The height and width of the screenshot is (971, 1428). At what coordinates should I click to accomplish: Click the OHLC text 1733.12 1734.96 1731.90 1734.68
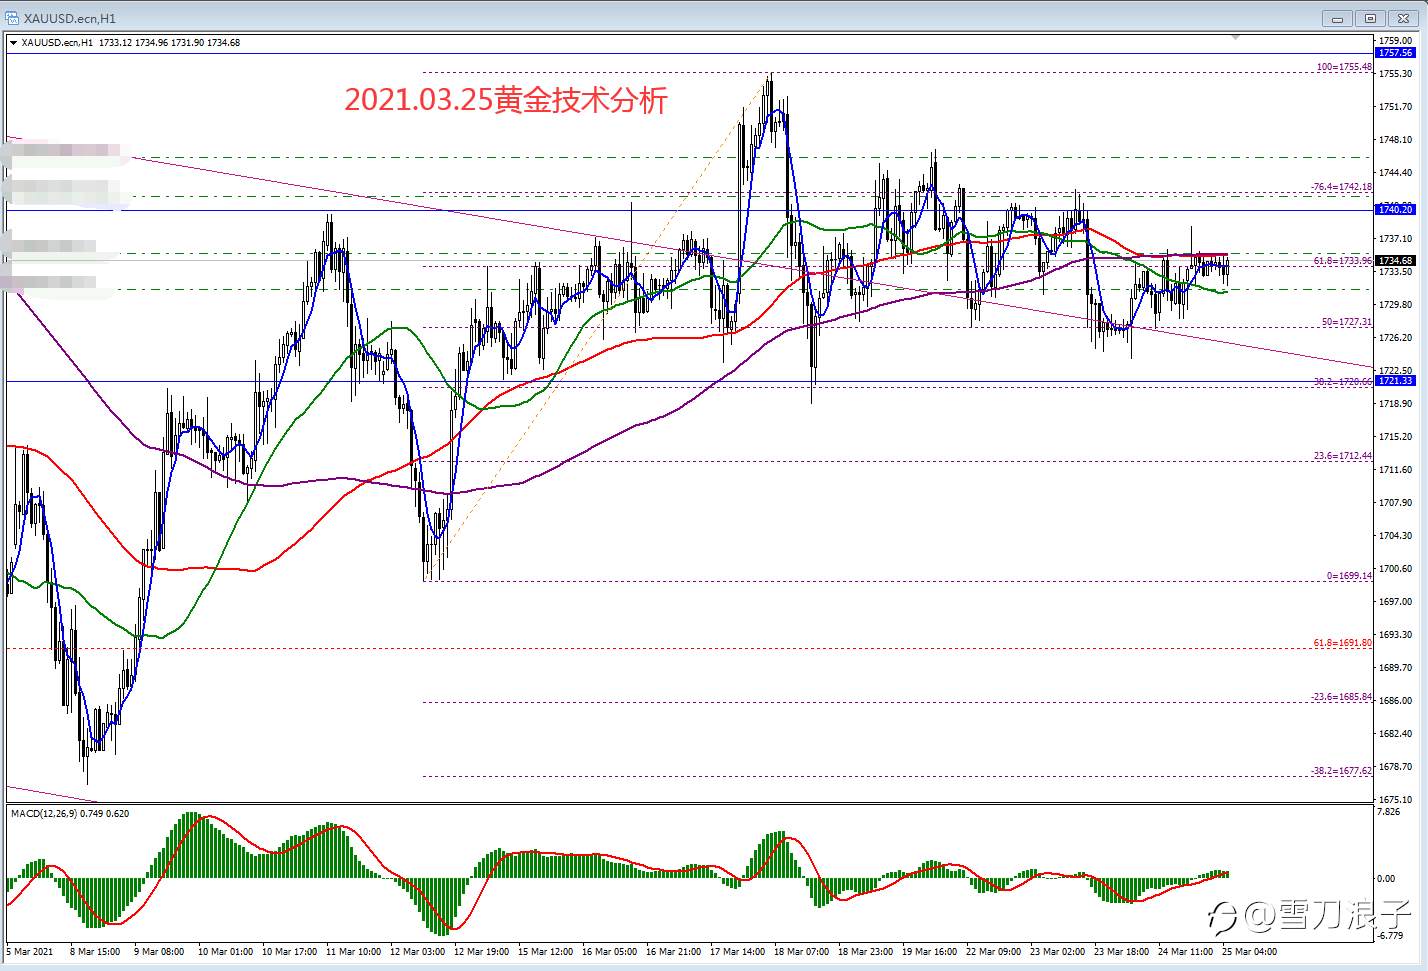pyautogui.click(x=169, y=43)
